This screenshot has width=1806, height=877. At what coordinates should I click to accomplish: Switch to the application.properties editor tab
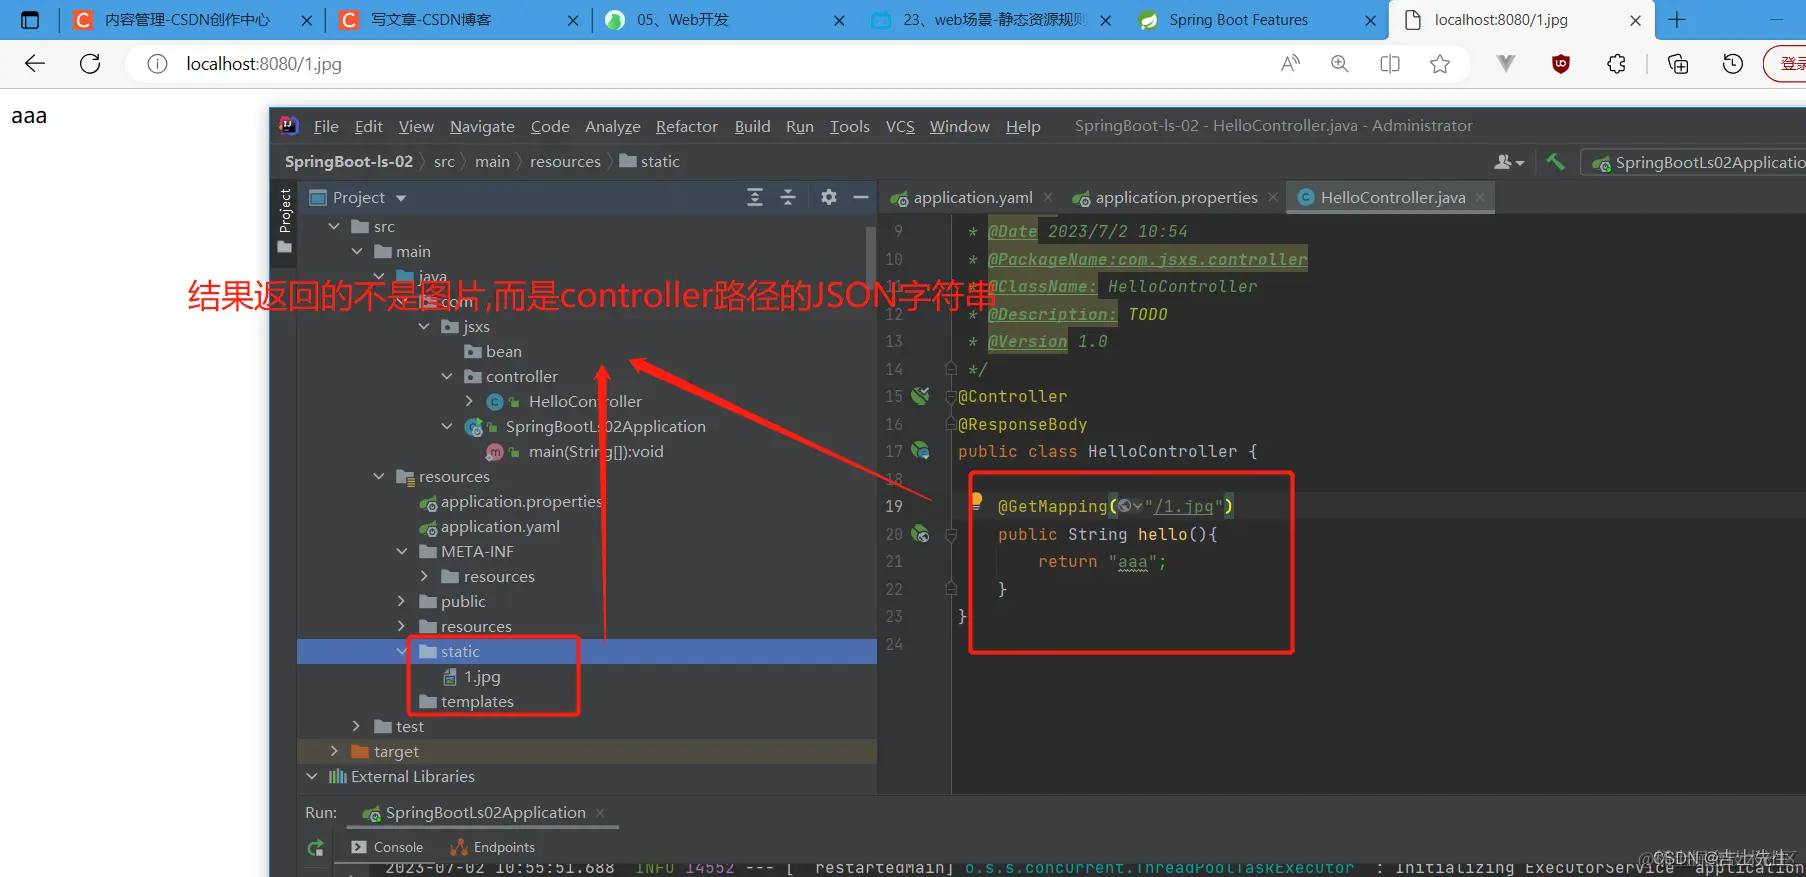point(1176,197)
